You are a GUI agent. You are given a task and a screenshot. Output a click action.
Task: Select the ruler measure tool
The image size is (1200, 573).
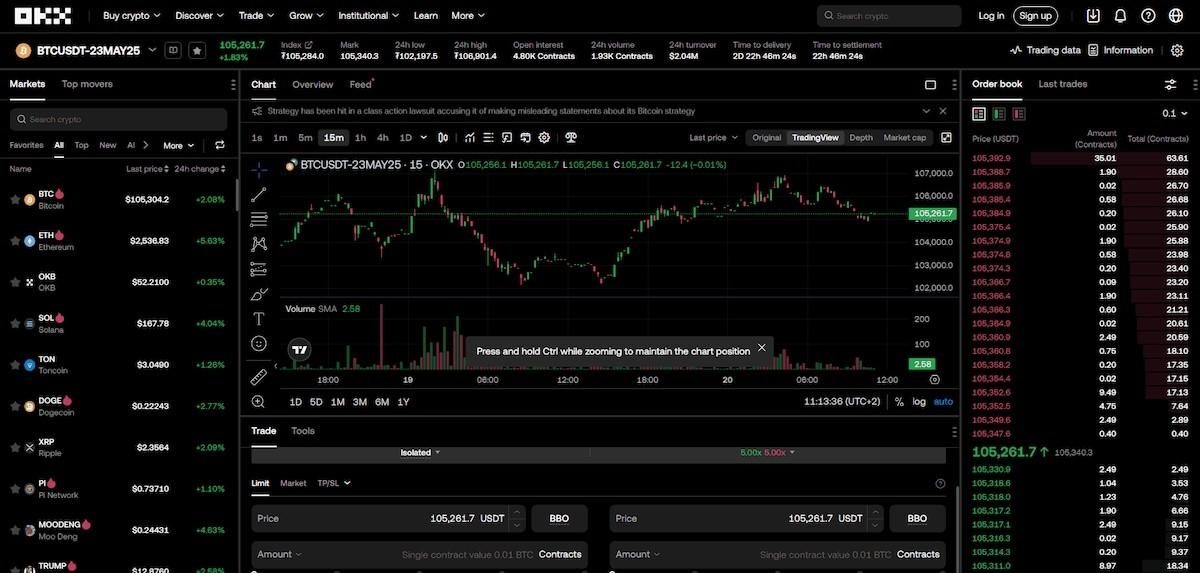click(259, 377)
